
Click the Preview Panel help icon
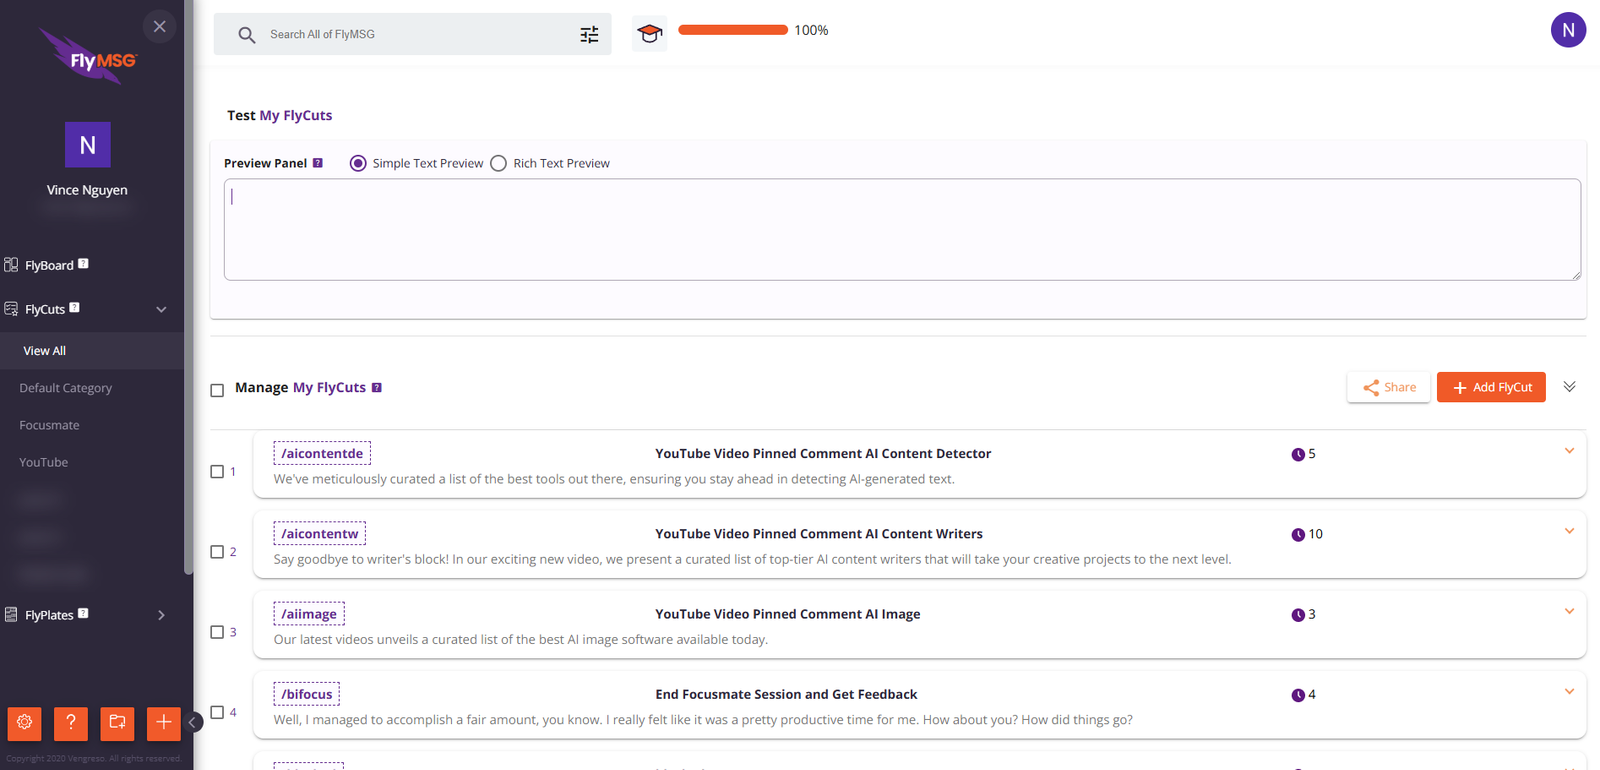[x=318, y=163]
